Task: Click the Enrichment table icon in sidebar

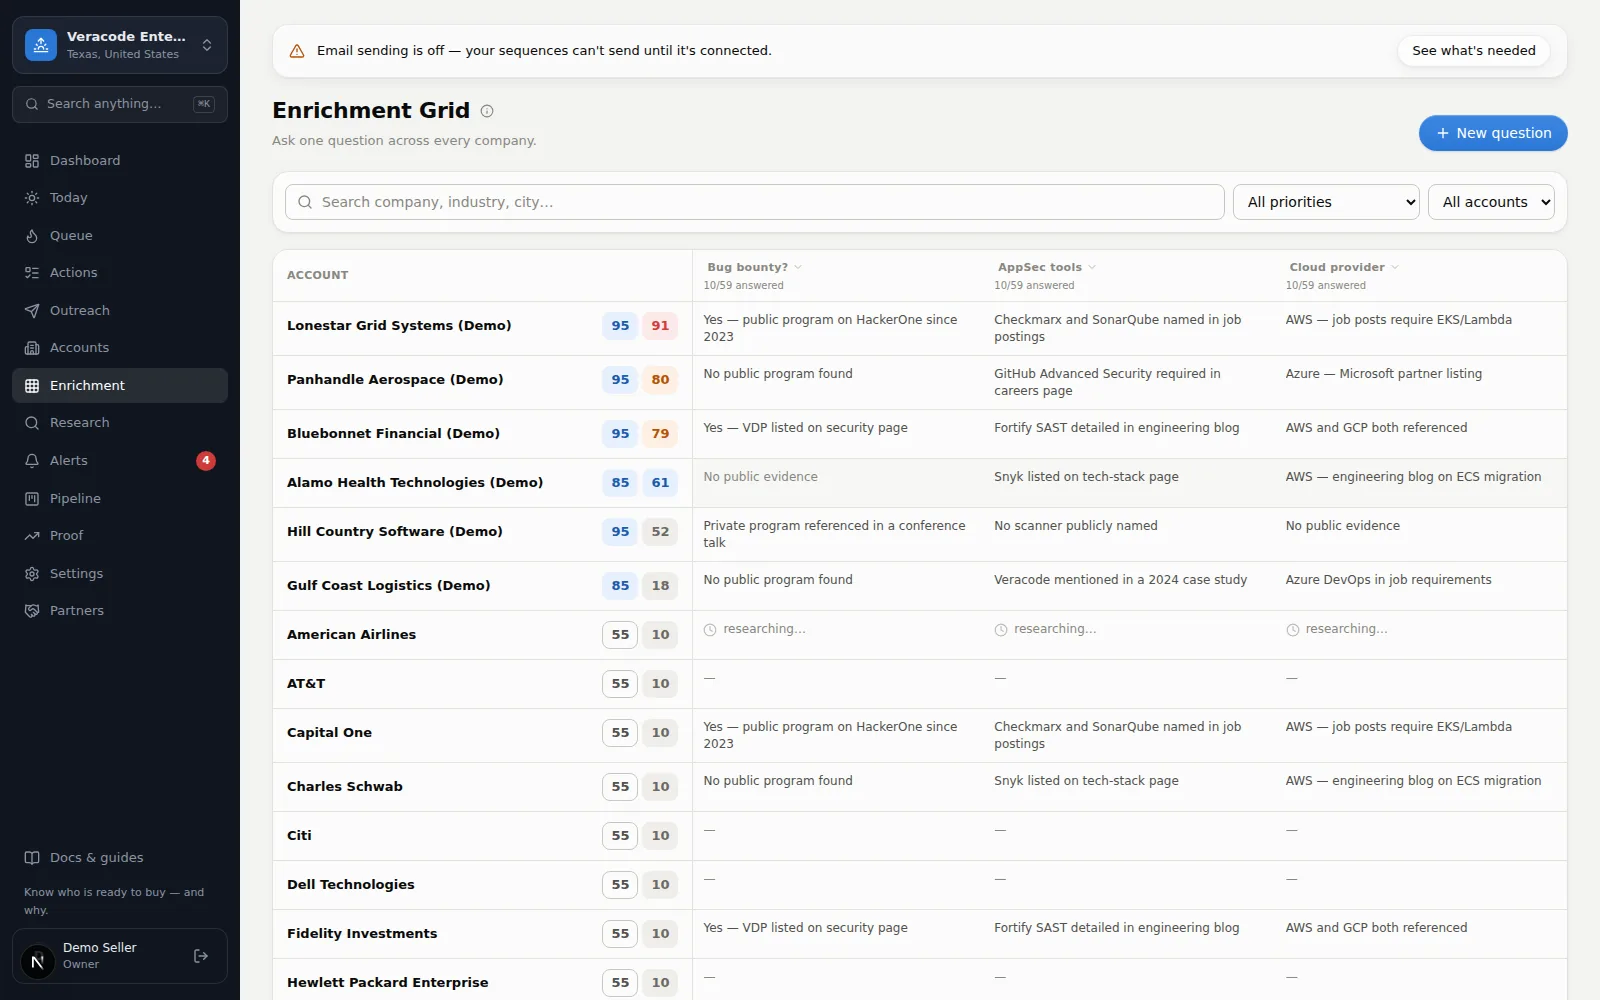Action: (32, 386)
